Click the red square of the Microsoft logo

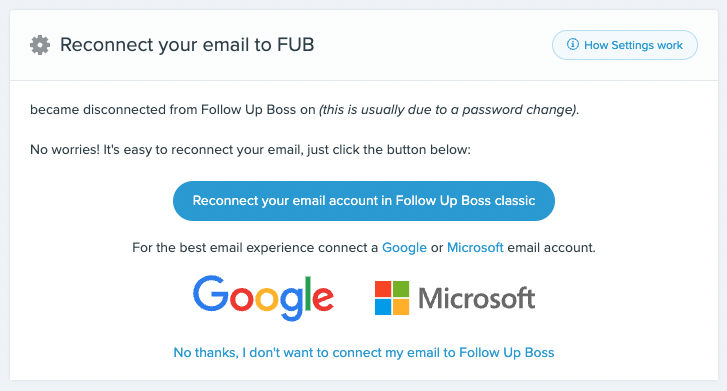tap(383, 289)
